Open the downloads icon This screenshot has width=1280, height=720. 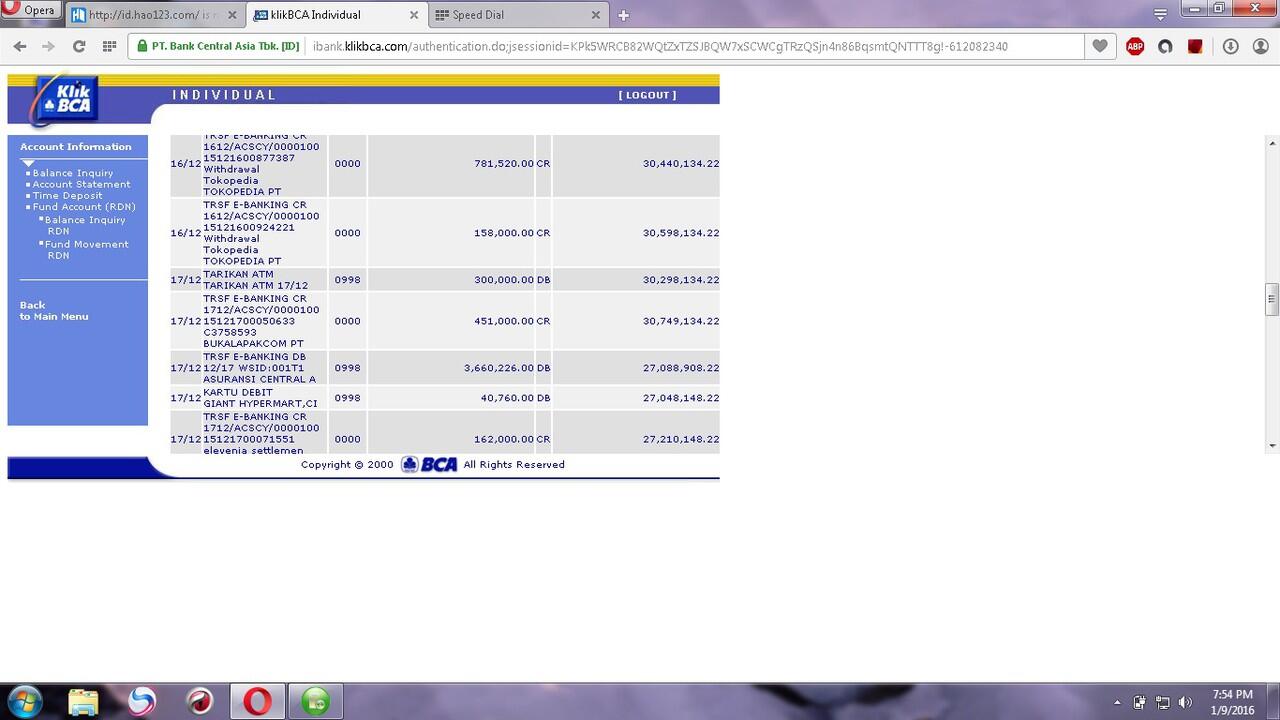pyautogui.click(x=1231, y=46)
